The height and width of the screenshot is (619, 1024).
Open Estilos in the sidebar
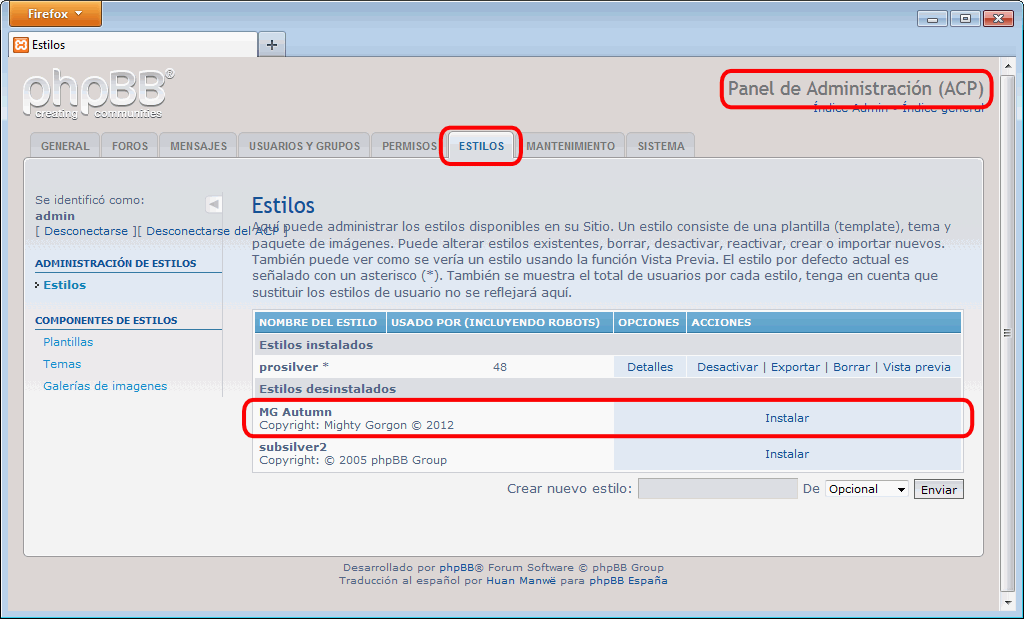(65, 285)
